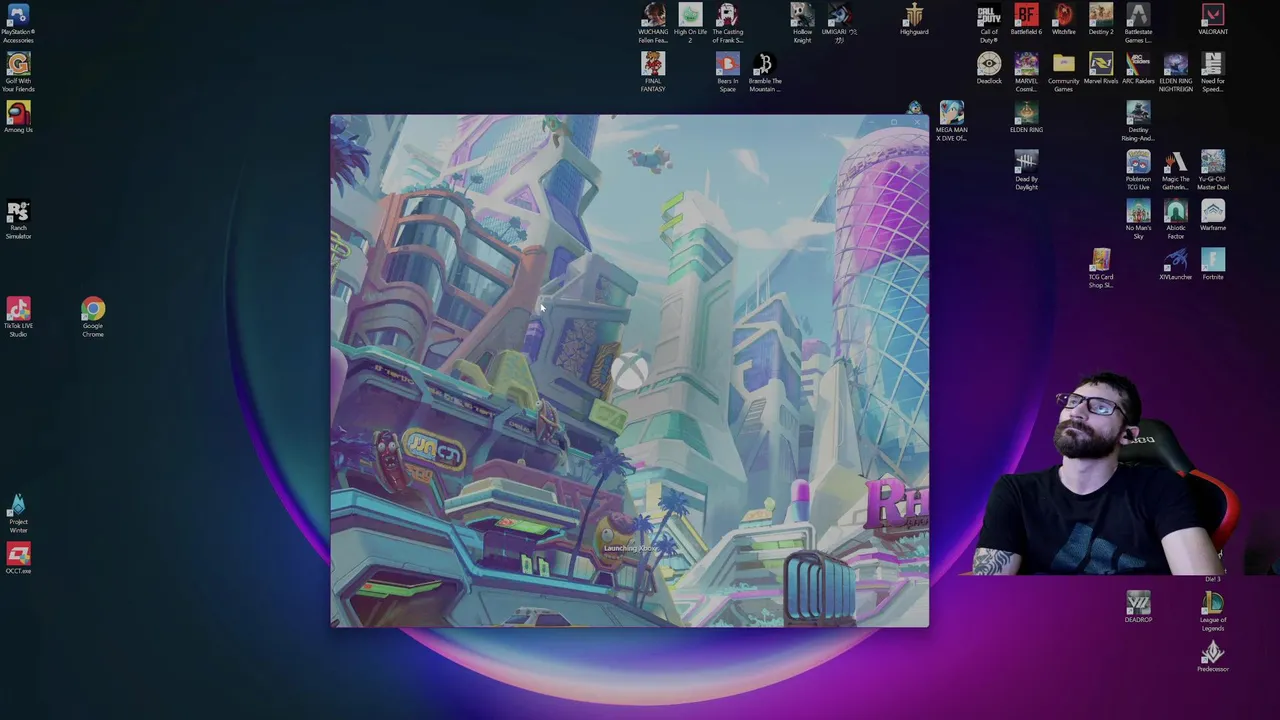Click the League of Legends icon
Screen dimensions: 1280x720
[x=1213, y=612]
